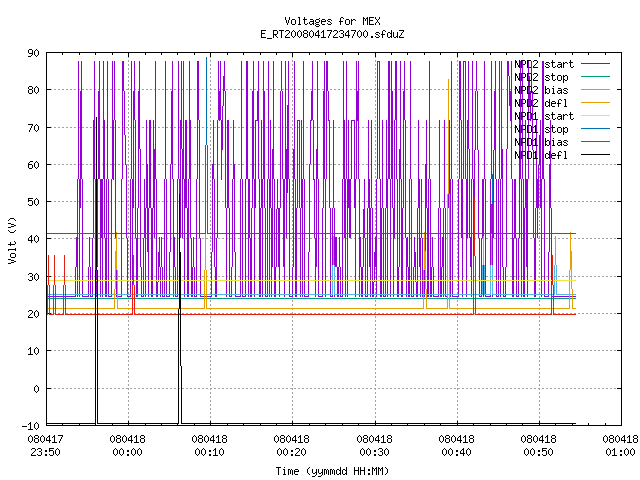Click the 'Time (yymmdd HH:MM)' x-axis label
The width and height of the screenshot is (640, 480).
(332, 471)
